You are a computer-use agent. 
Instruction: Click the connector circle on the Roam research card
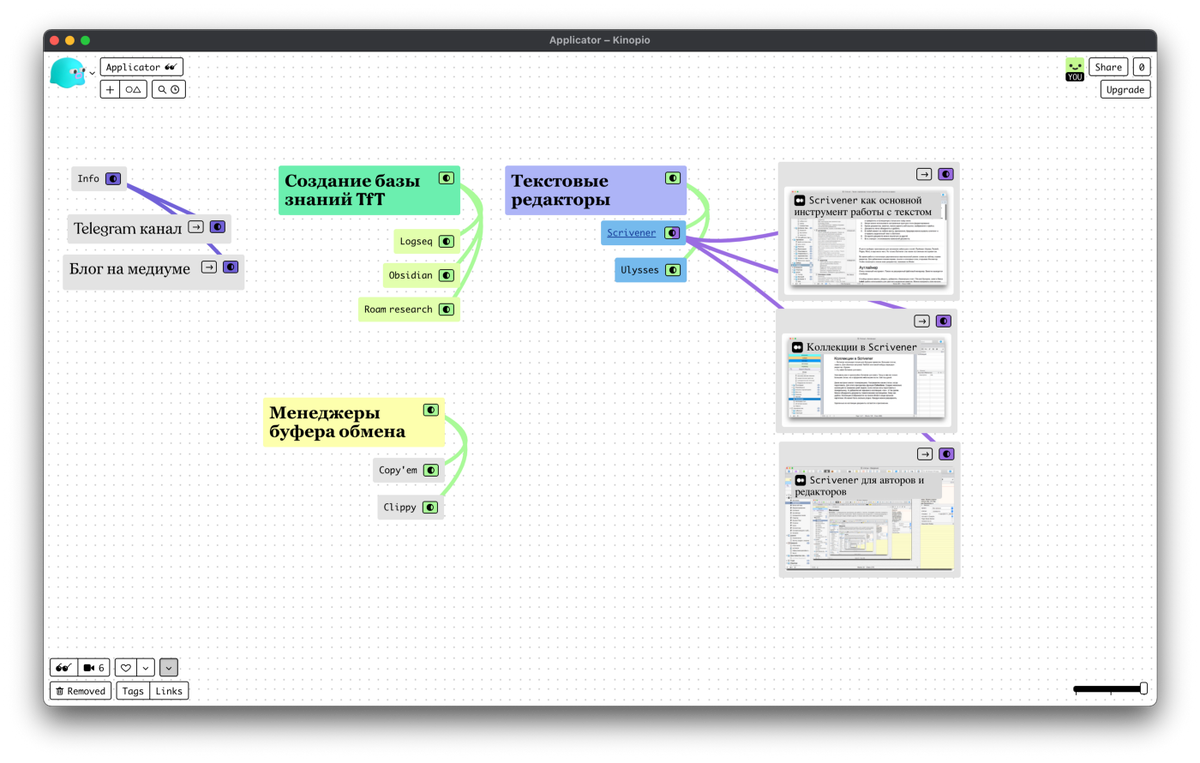pyautogui.click(x=446, y=309)
